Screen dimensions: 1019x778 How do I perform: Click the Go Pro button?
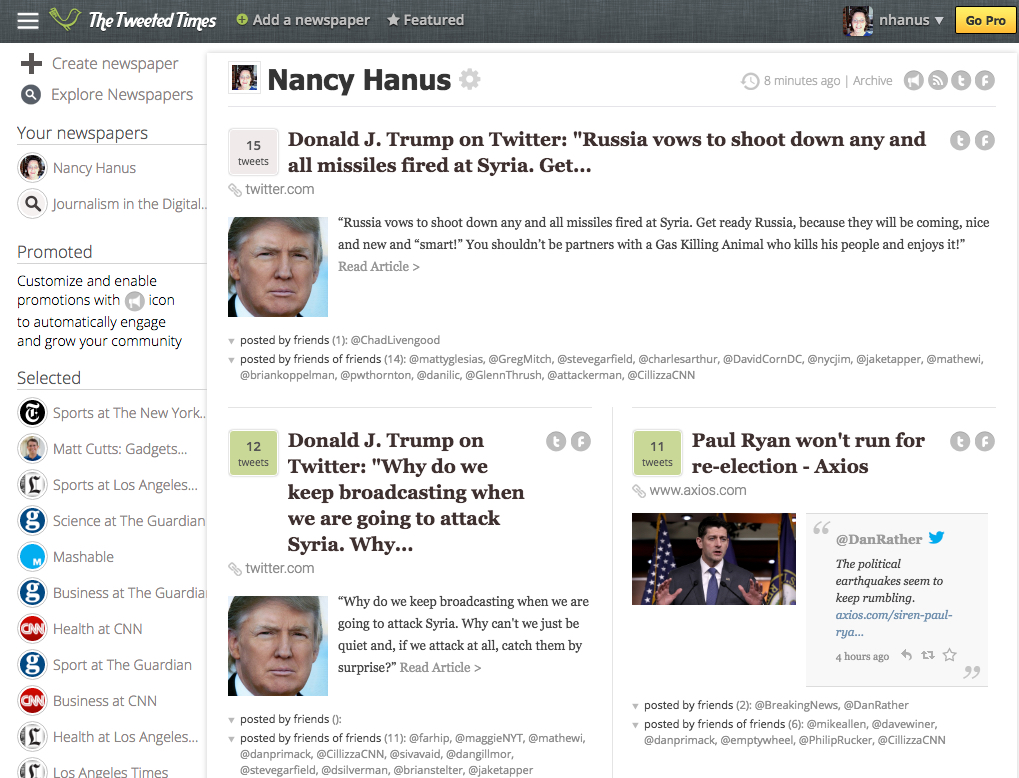985,20
